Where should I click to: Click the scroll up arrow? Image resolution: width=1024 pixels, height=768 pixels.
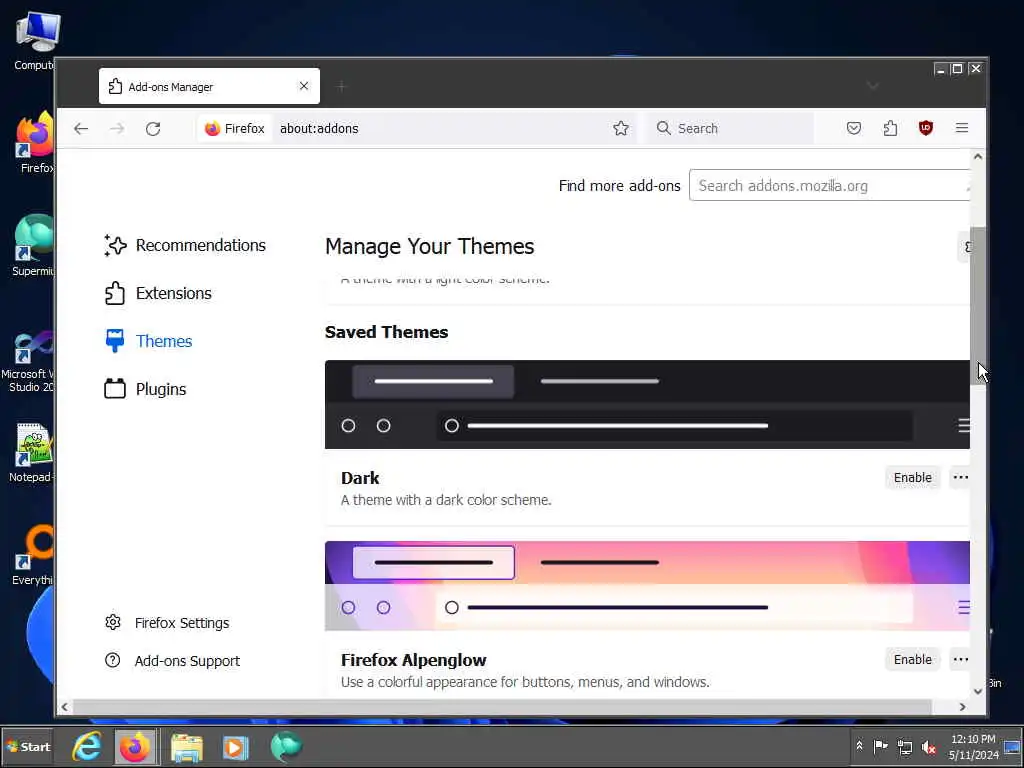point(978,157)
